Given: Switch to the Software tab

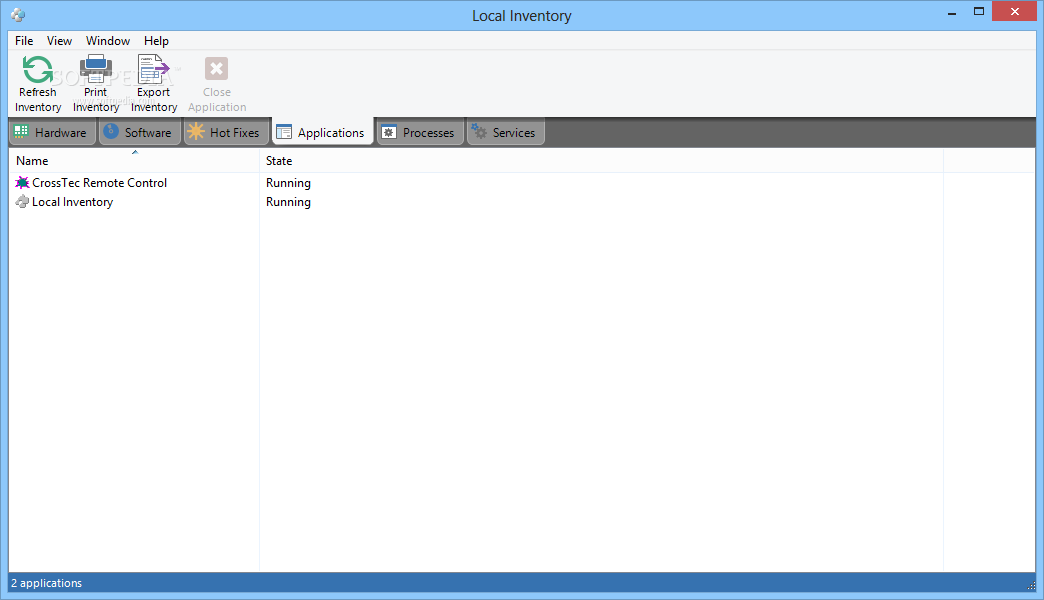Looking at the screenshot, I should pyautogui.click(x=140, y=133).
